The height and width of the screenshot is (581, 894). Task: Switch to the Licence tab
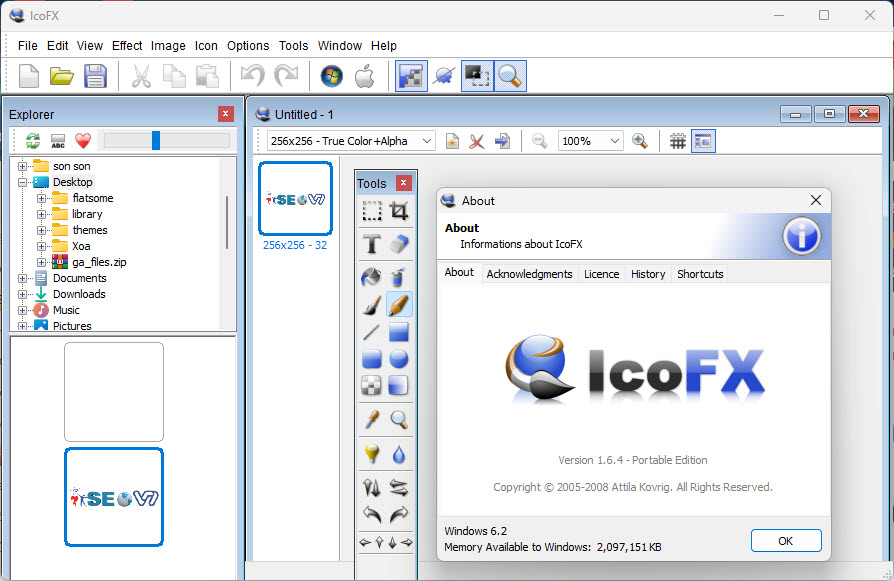point(601,274)
